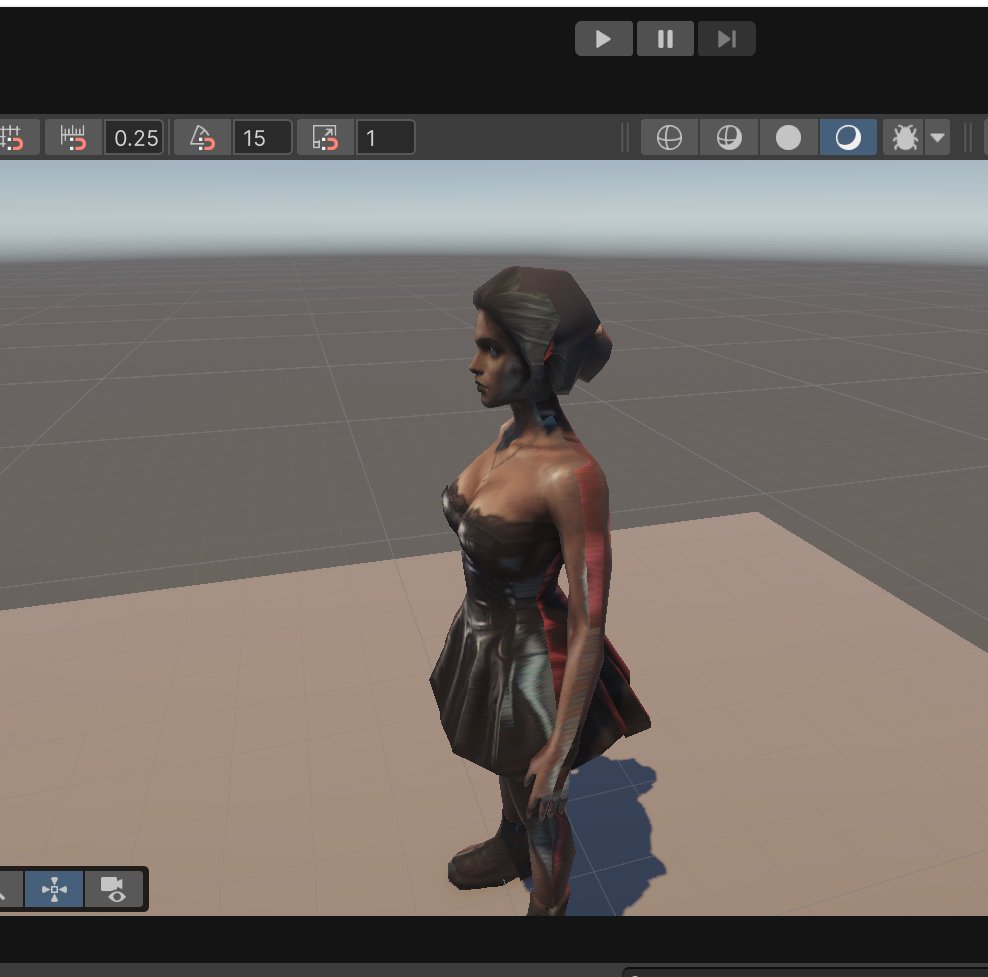988x977 pixels.
Task: Toggle grid snapping magnet icon
Action: coord(14,137)
